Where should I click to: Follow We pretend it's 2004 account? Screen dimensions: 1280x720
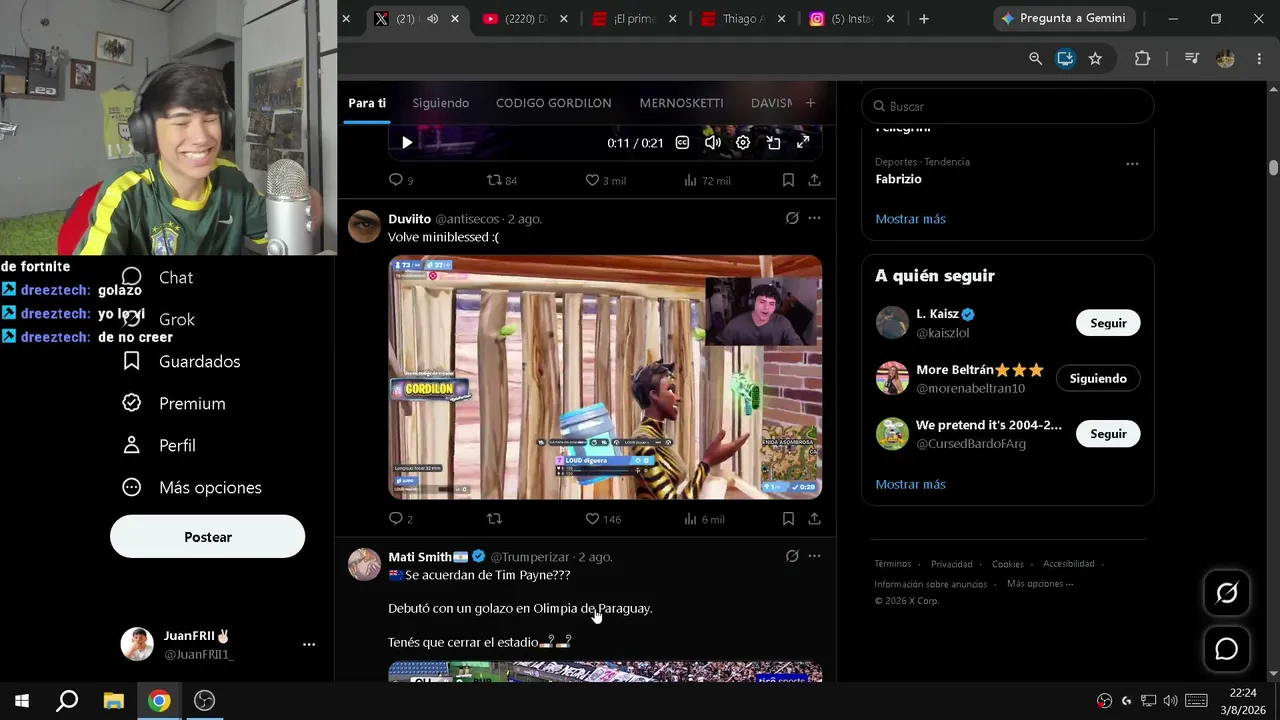[1108, 434]
